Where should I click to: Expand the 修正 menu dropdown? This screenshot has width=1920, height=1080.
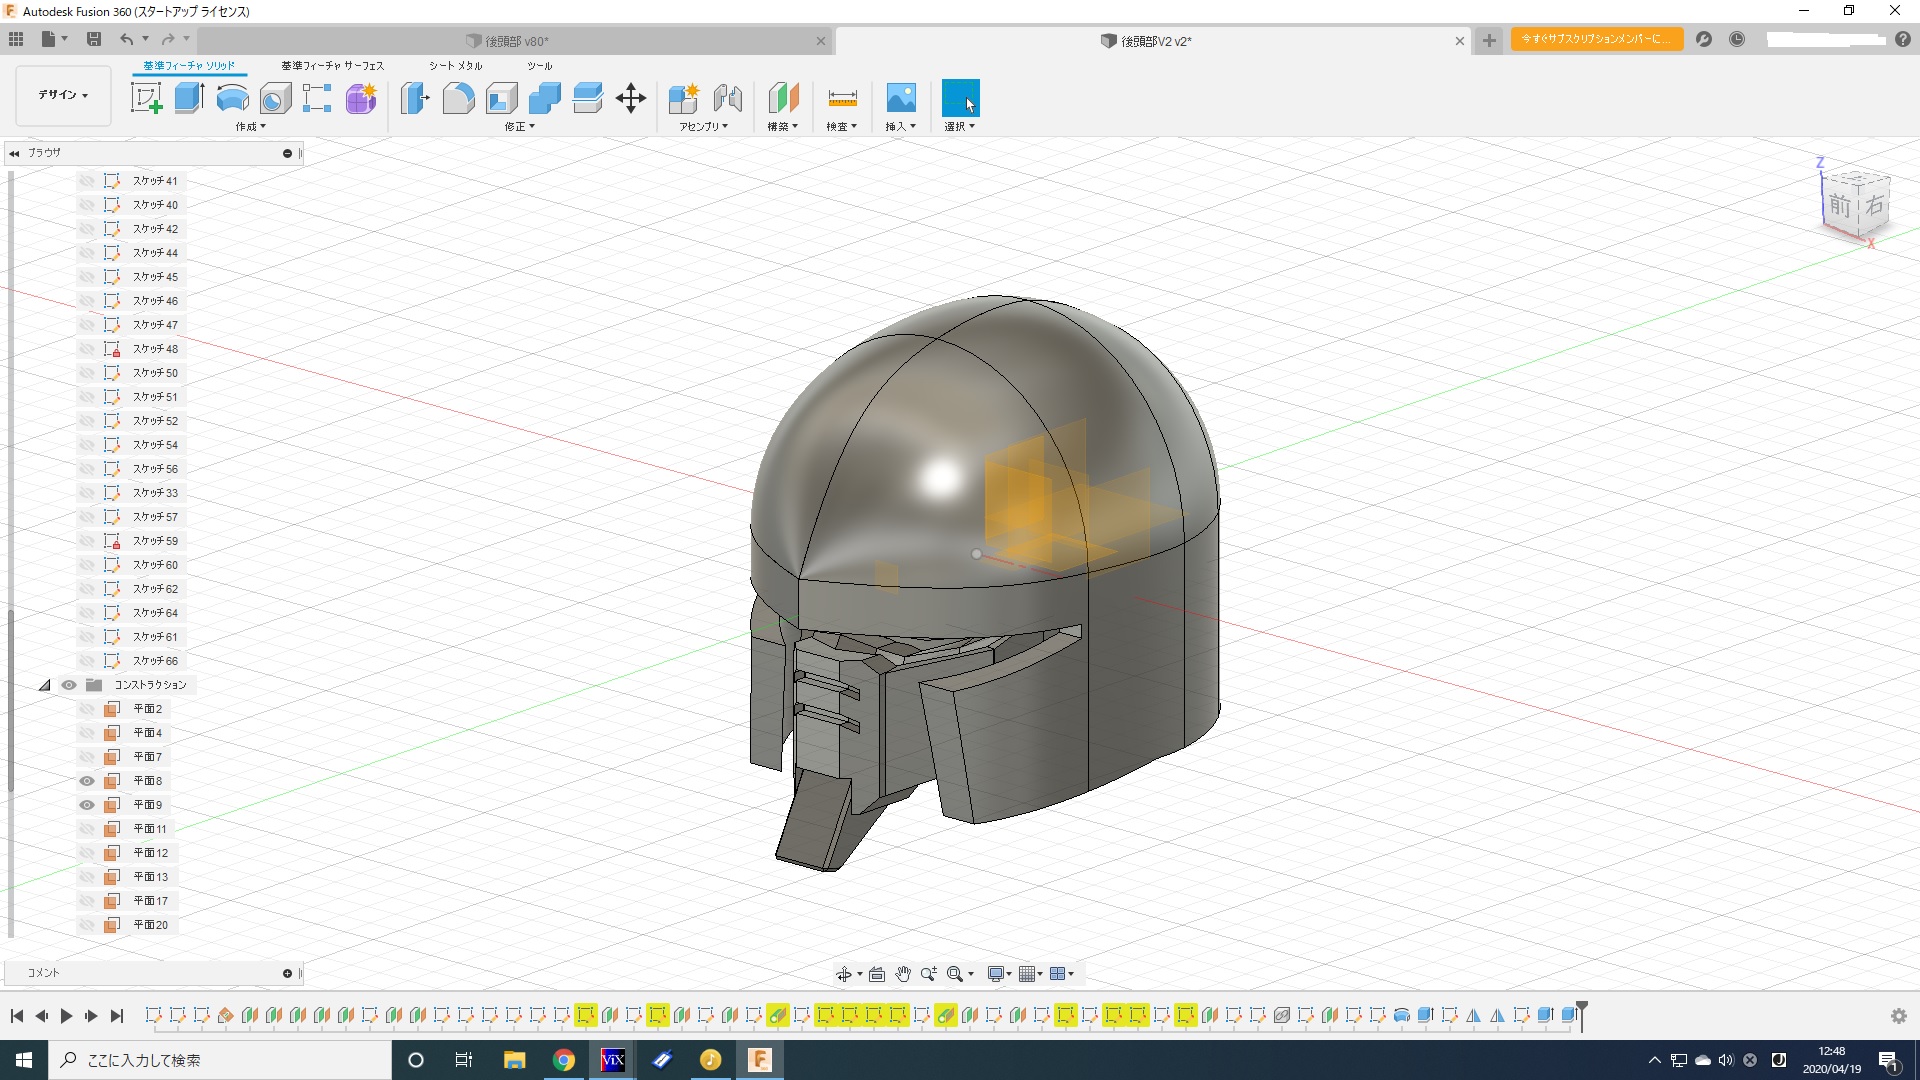(520, 127)
